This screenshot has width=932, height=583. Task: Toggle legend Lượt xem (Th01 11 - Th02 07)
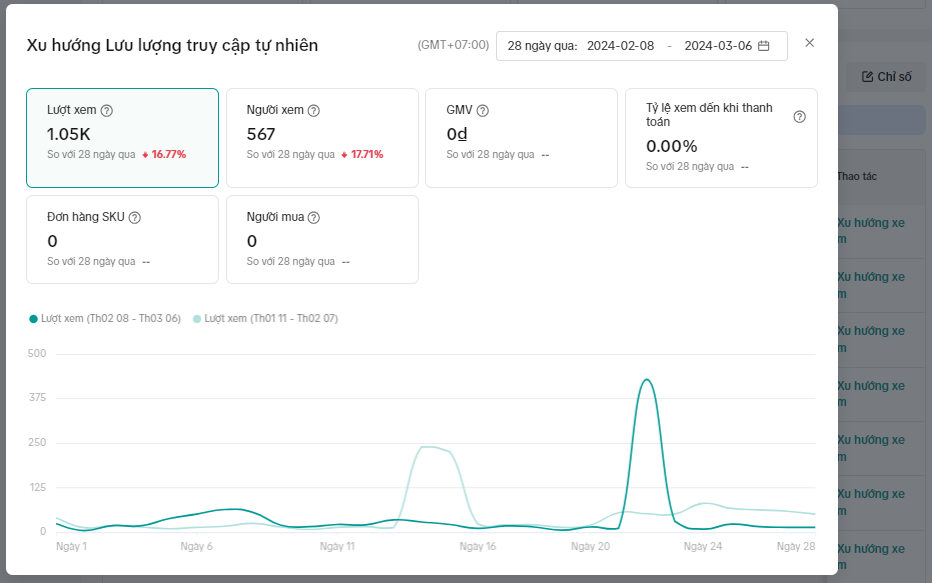(265, 319)
